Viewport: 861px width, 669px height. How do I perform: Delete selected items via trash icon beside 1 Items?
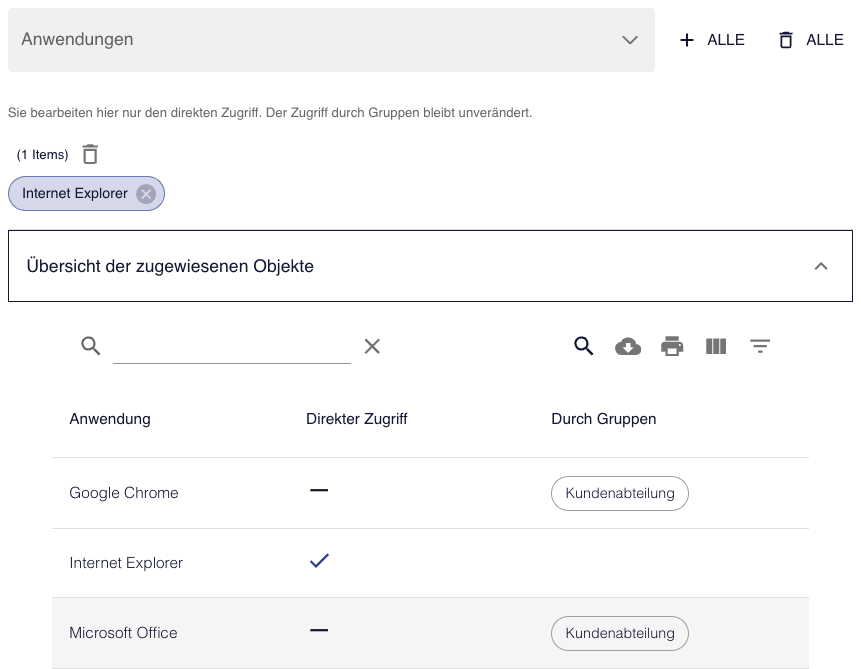click(x=90, y=154)
